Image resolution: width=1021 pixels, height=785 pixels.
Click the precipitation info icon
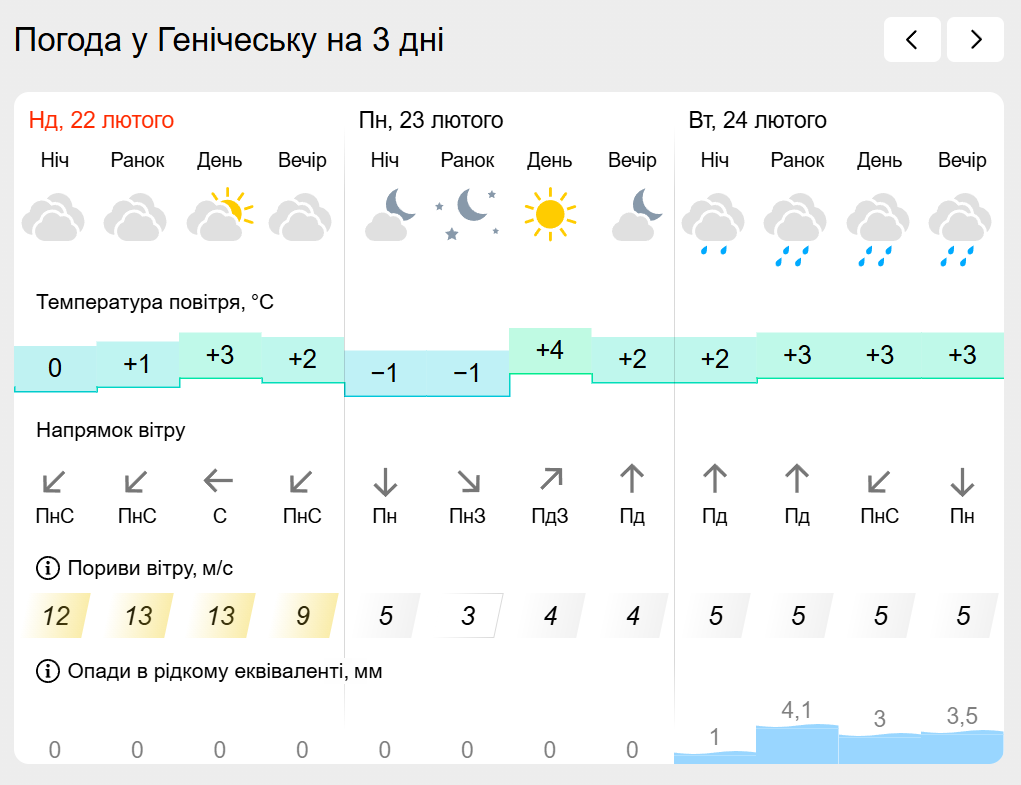click(x=48, y=671)
